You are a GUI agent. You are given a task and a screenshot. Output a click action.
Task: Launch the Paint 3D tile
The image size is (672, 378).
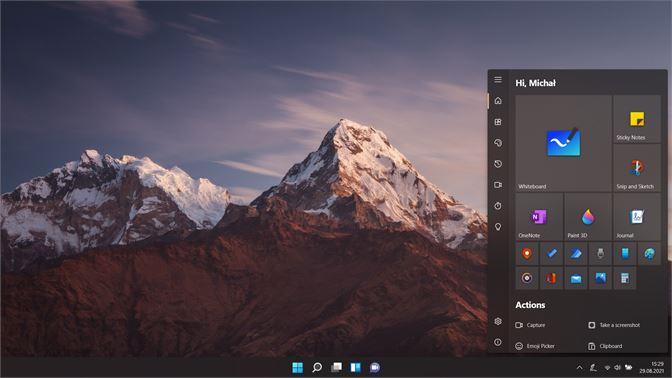pos(588,216)
